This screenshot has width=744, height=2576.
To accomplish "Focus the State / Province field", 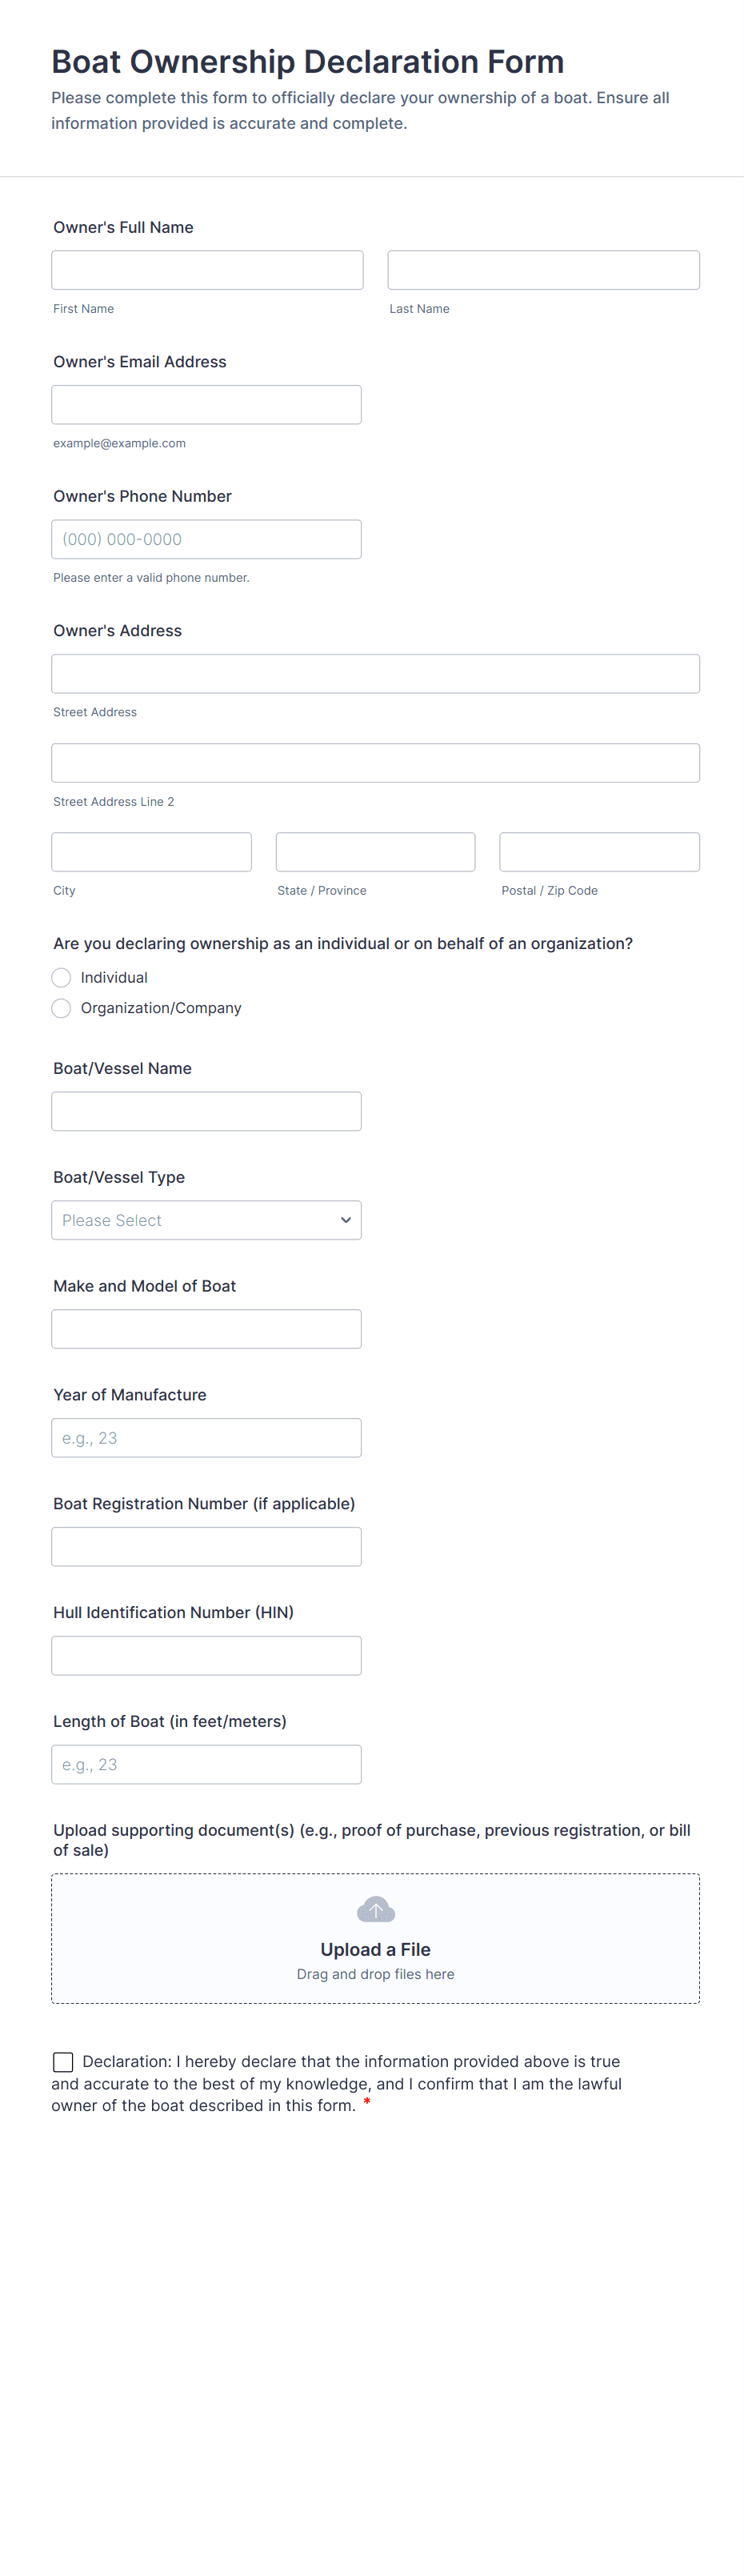I will click(x=375, y=852).
